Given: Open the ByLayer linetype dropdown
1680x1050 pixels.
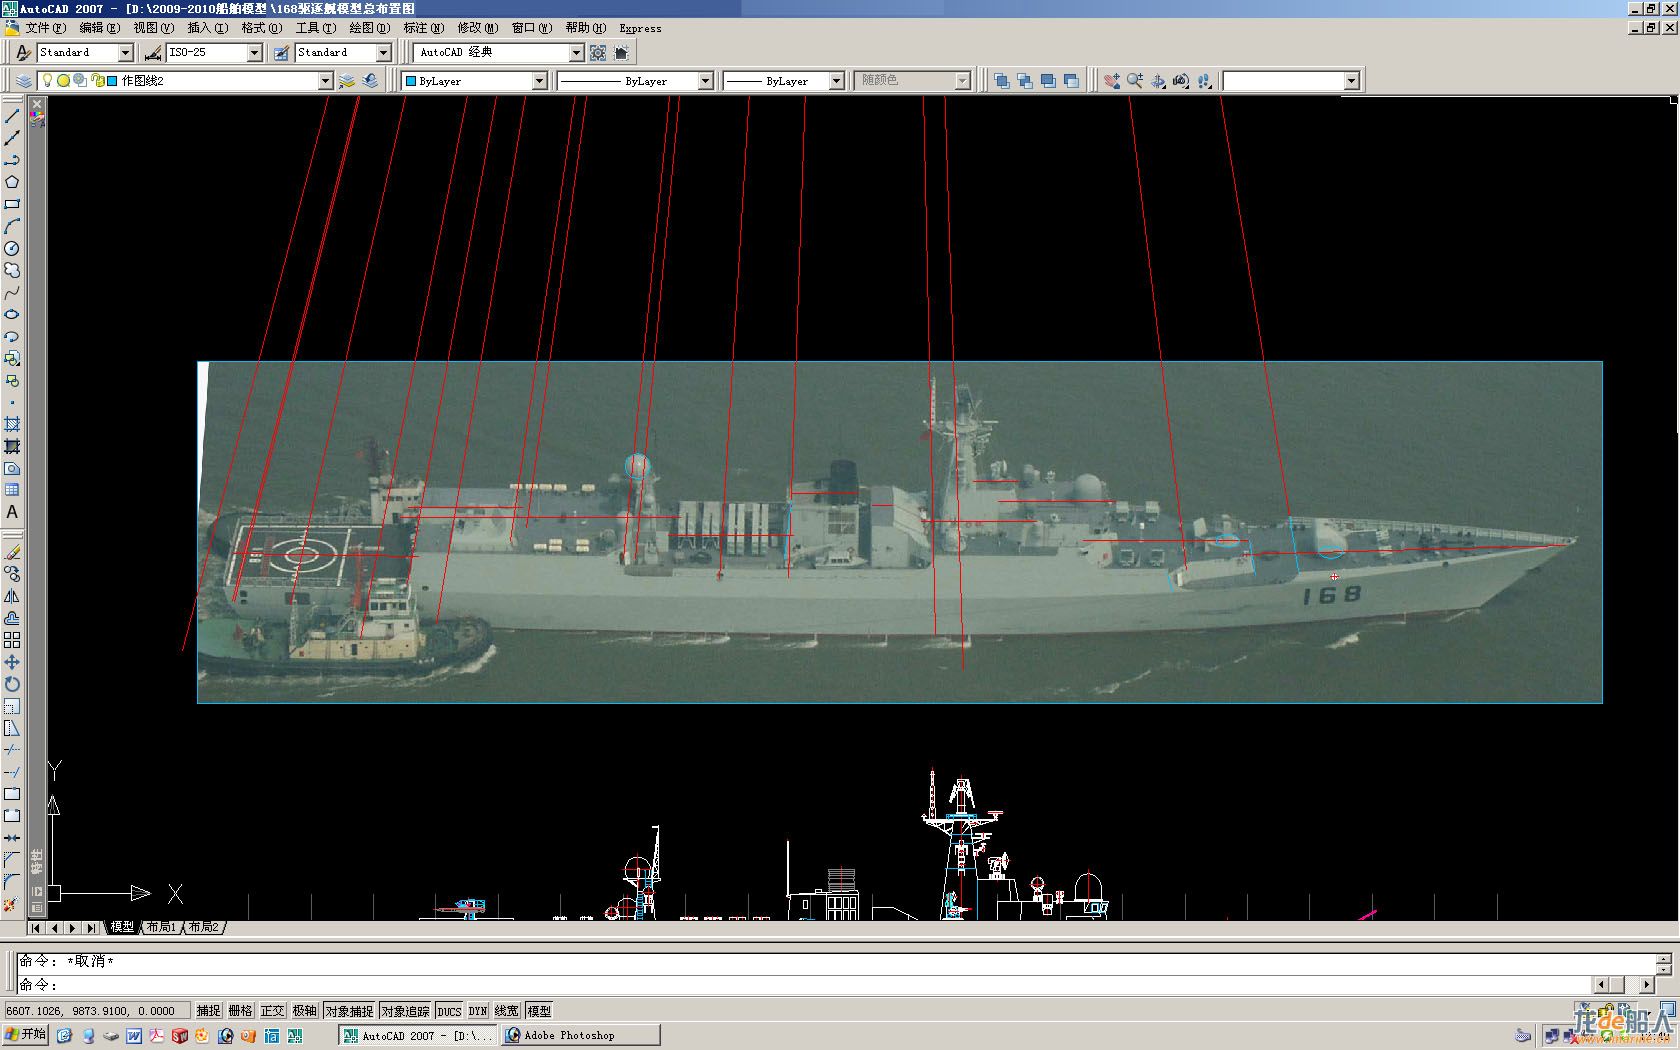Looking at the screenshot, I should point(705,81).
